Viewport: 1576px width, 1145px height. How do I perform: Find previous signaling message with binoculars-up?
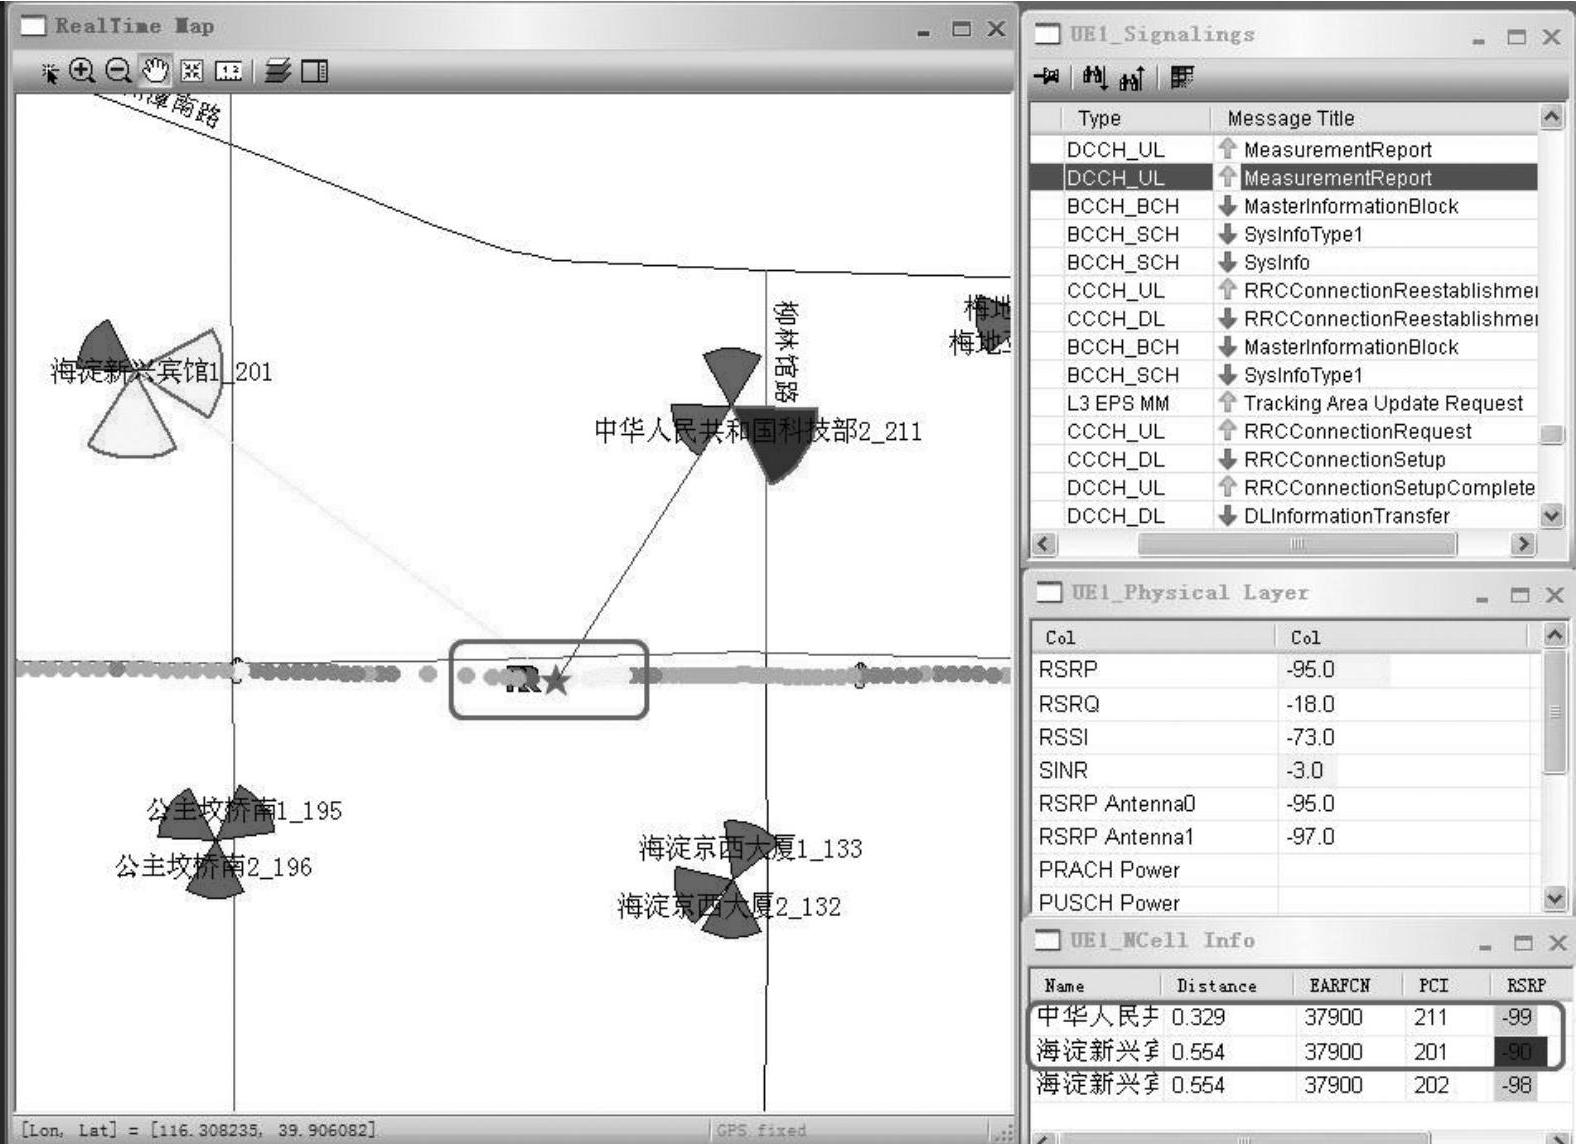(x=1132, y=77)
